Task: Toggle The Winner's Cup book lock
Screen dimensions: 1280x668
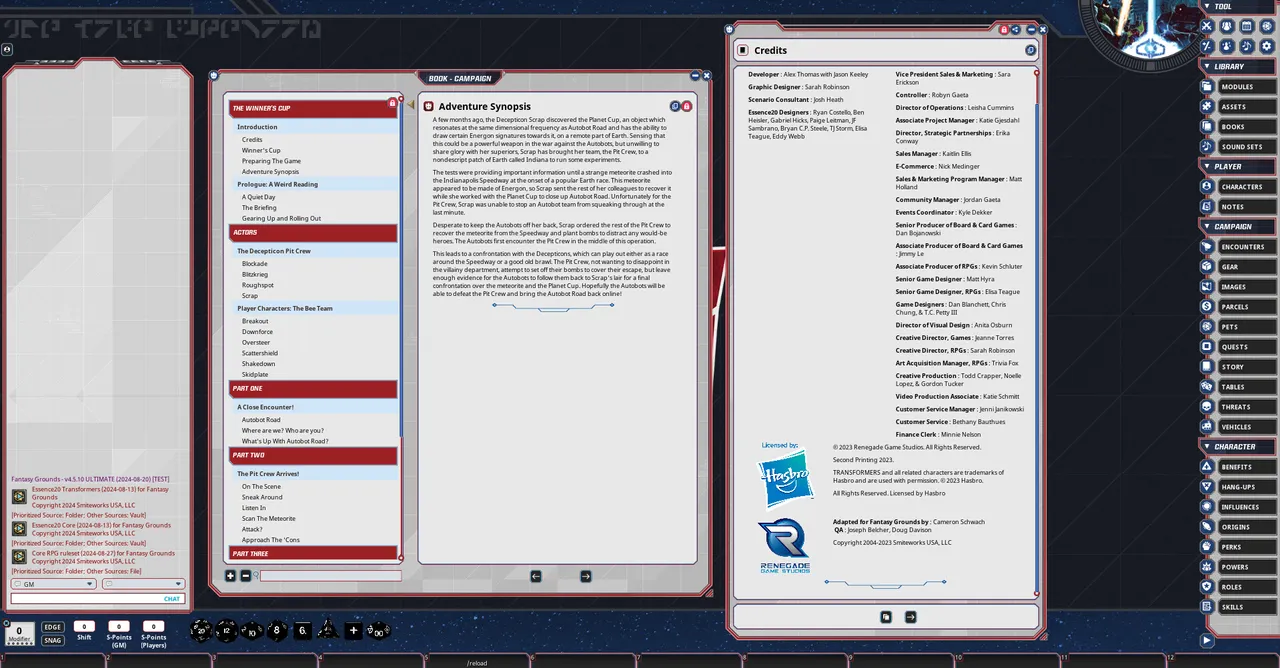Action: pyautogui.click(x=392, y=103)
